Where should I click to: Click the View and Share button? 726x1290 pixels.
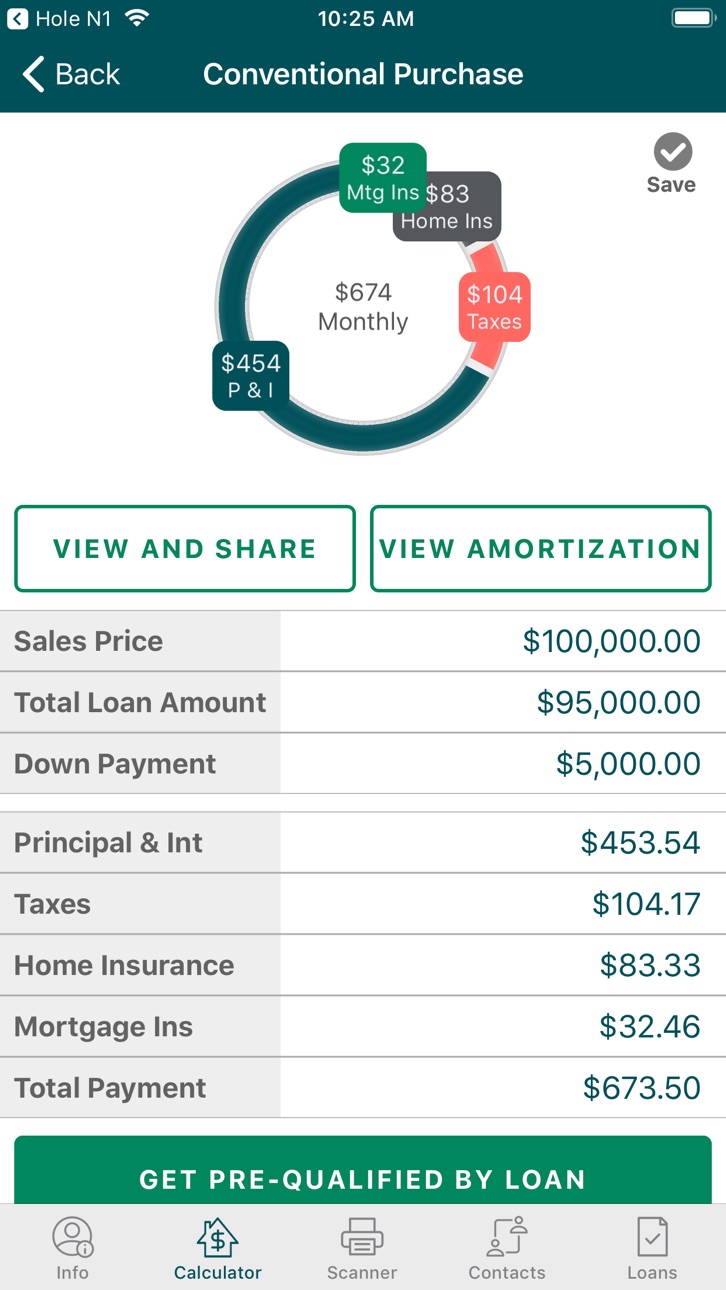coord(185,548)
